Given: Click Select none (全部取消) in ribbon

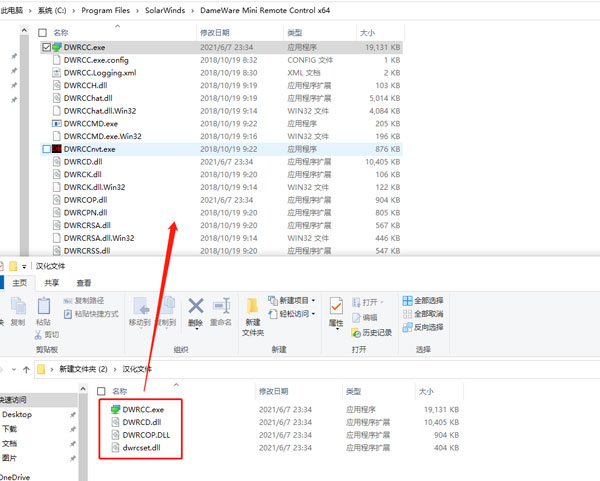Looking at the screenshot, I should [x=423, y=314].
